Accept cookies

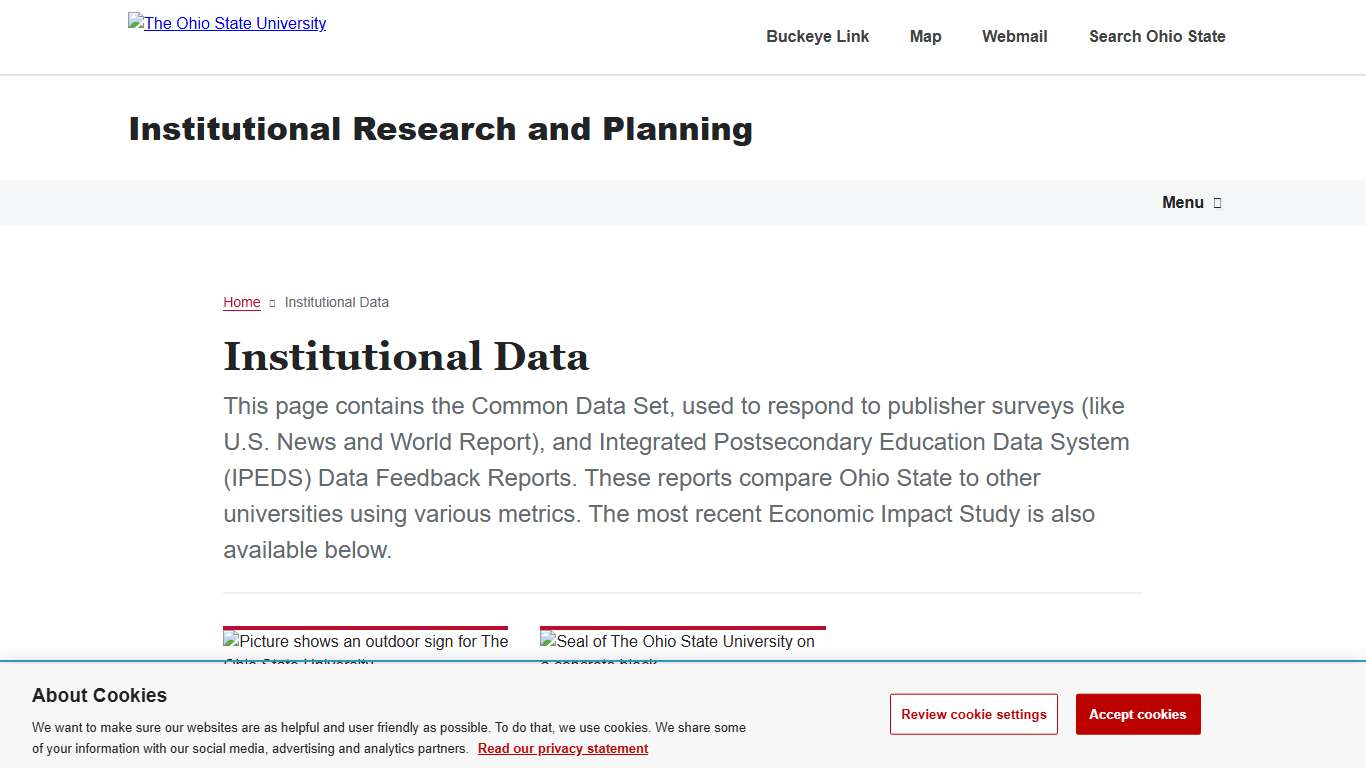coord(1137,714)
